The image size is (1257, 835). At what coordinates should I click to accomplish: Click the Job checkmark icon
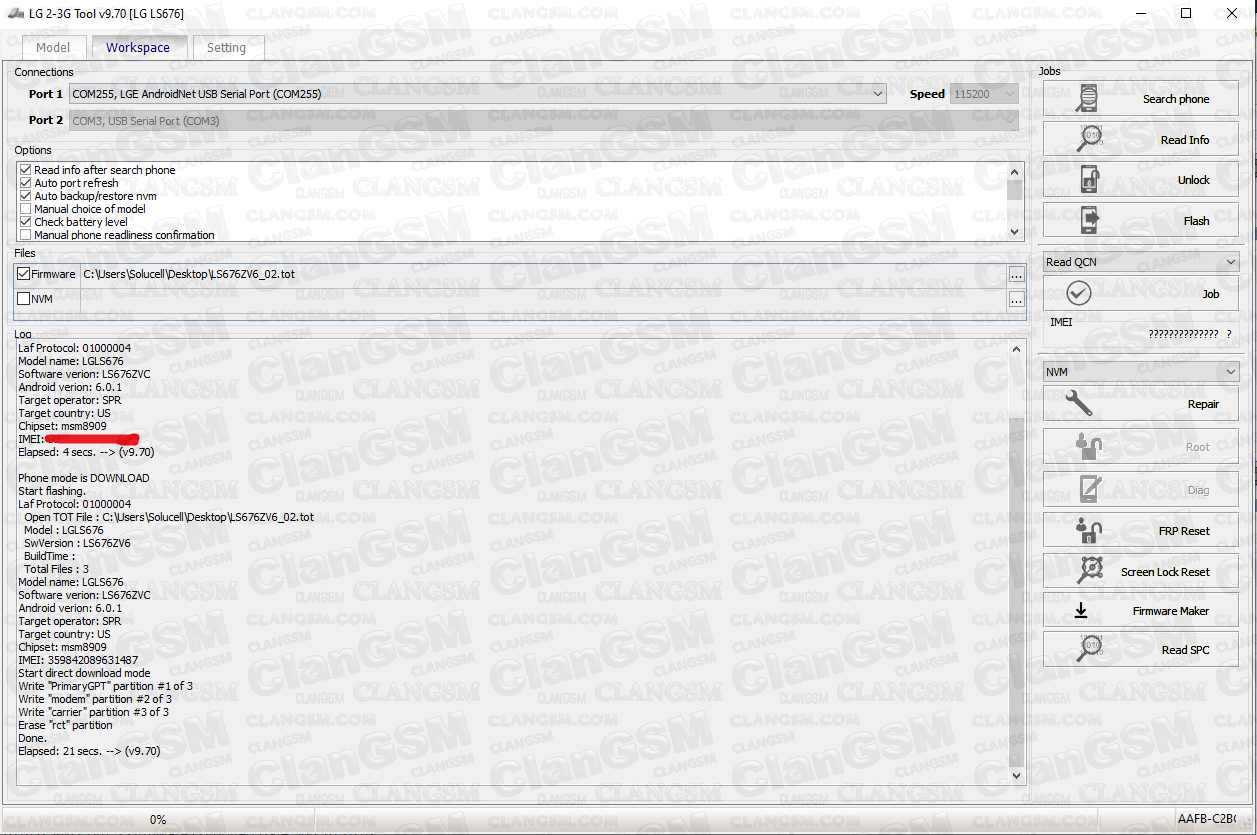coord(1079,293)
